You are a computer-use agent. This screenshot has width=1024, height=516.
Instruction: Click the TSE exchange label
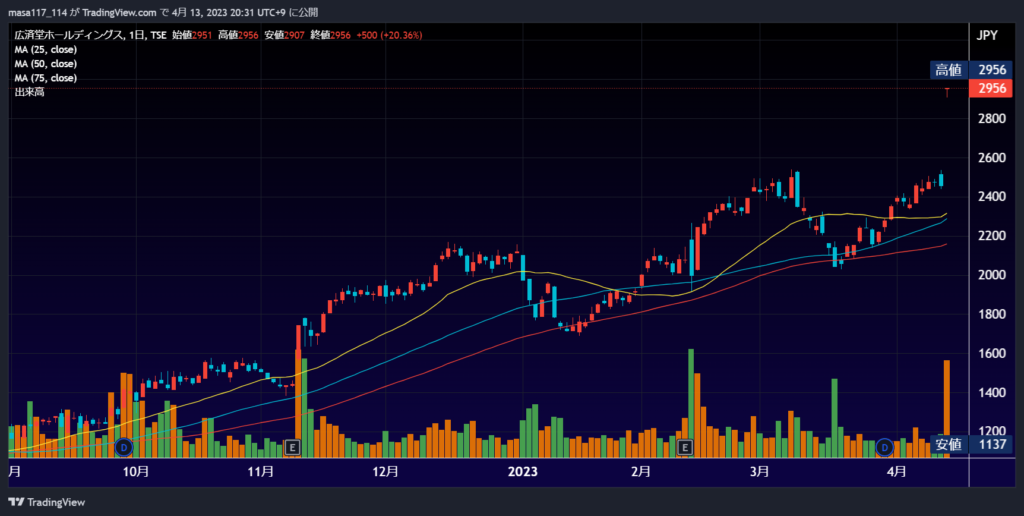click(x=158, y=35)
